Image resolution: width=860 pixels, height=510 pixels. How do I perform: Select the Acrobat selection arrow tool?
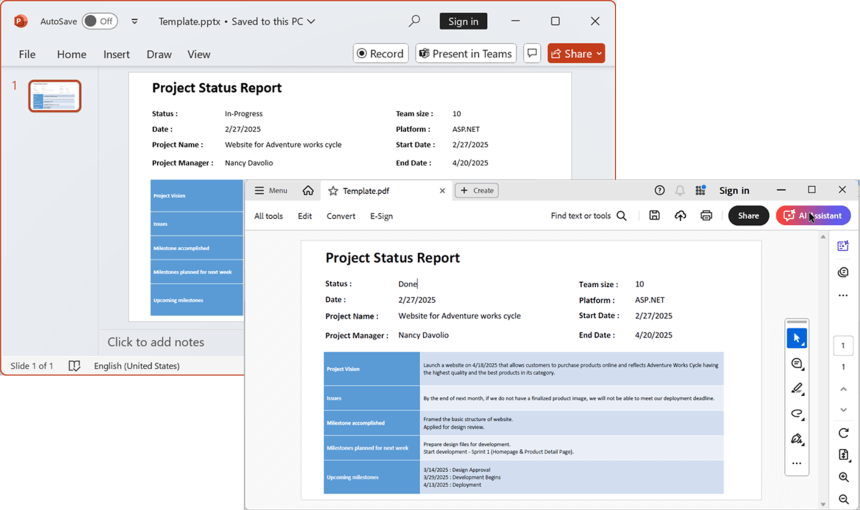click(796, 338)
